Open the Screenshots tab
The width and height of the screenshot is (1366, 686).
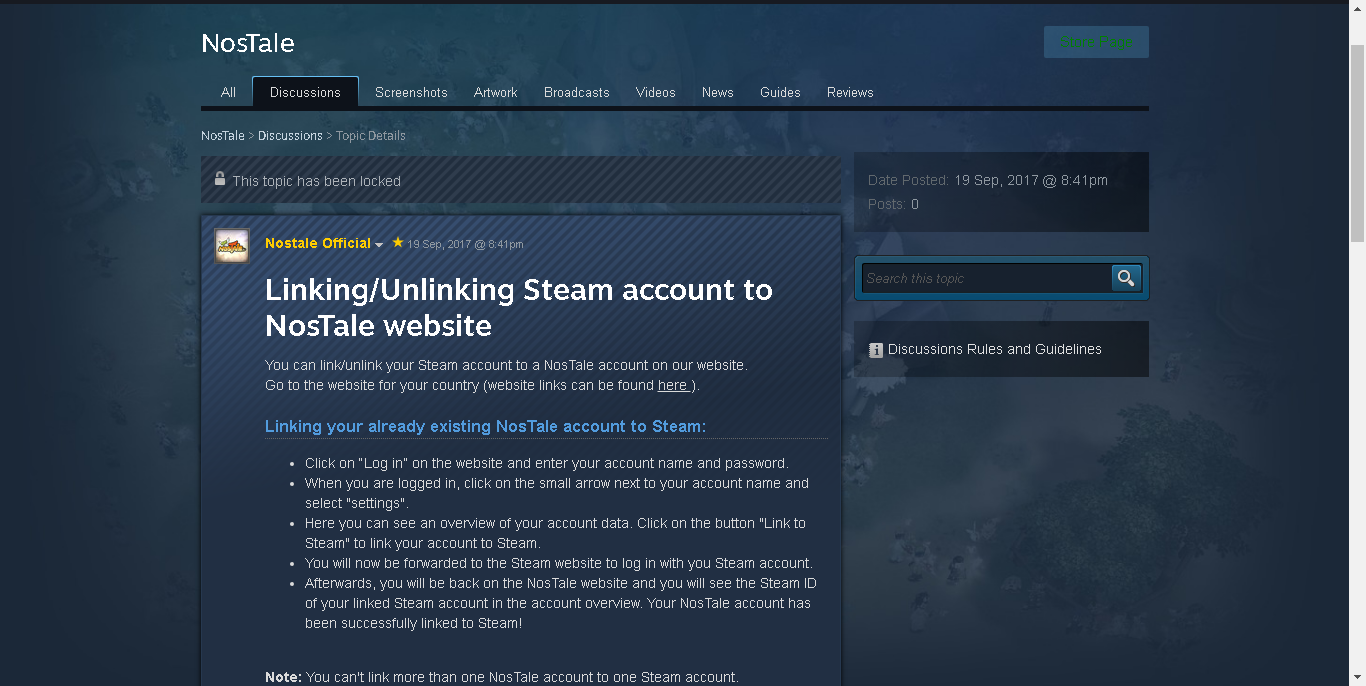411,92
